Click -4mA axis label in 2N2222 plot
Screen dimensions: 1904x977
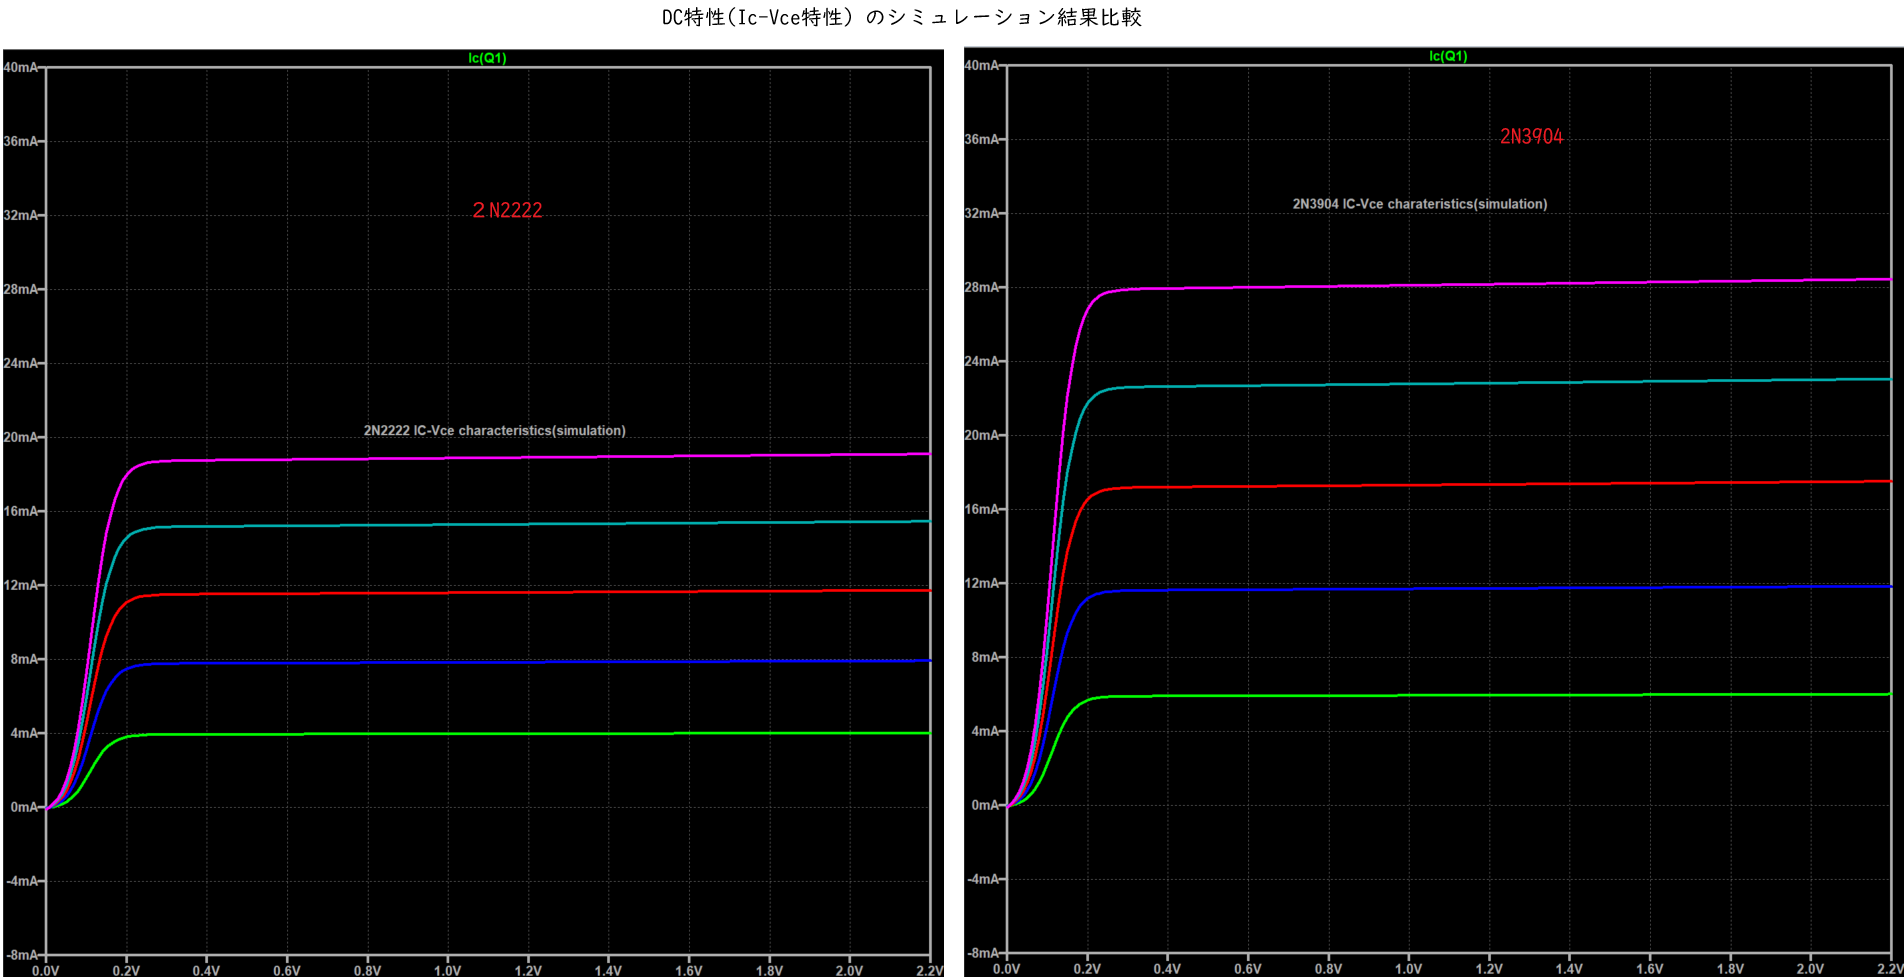point(22,882)
